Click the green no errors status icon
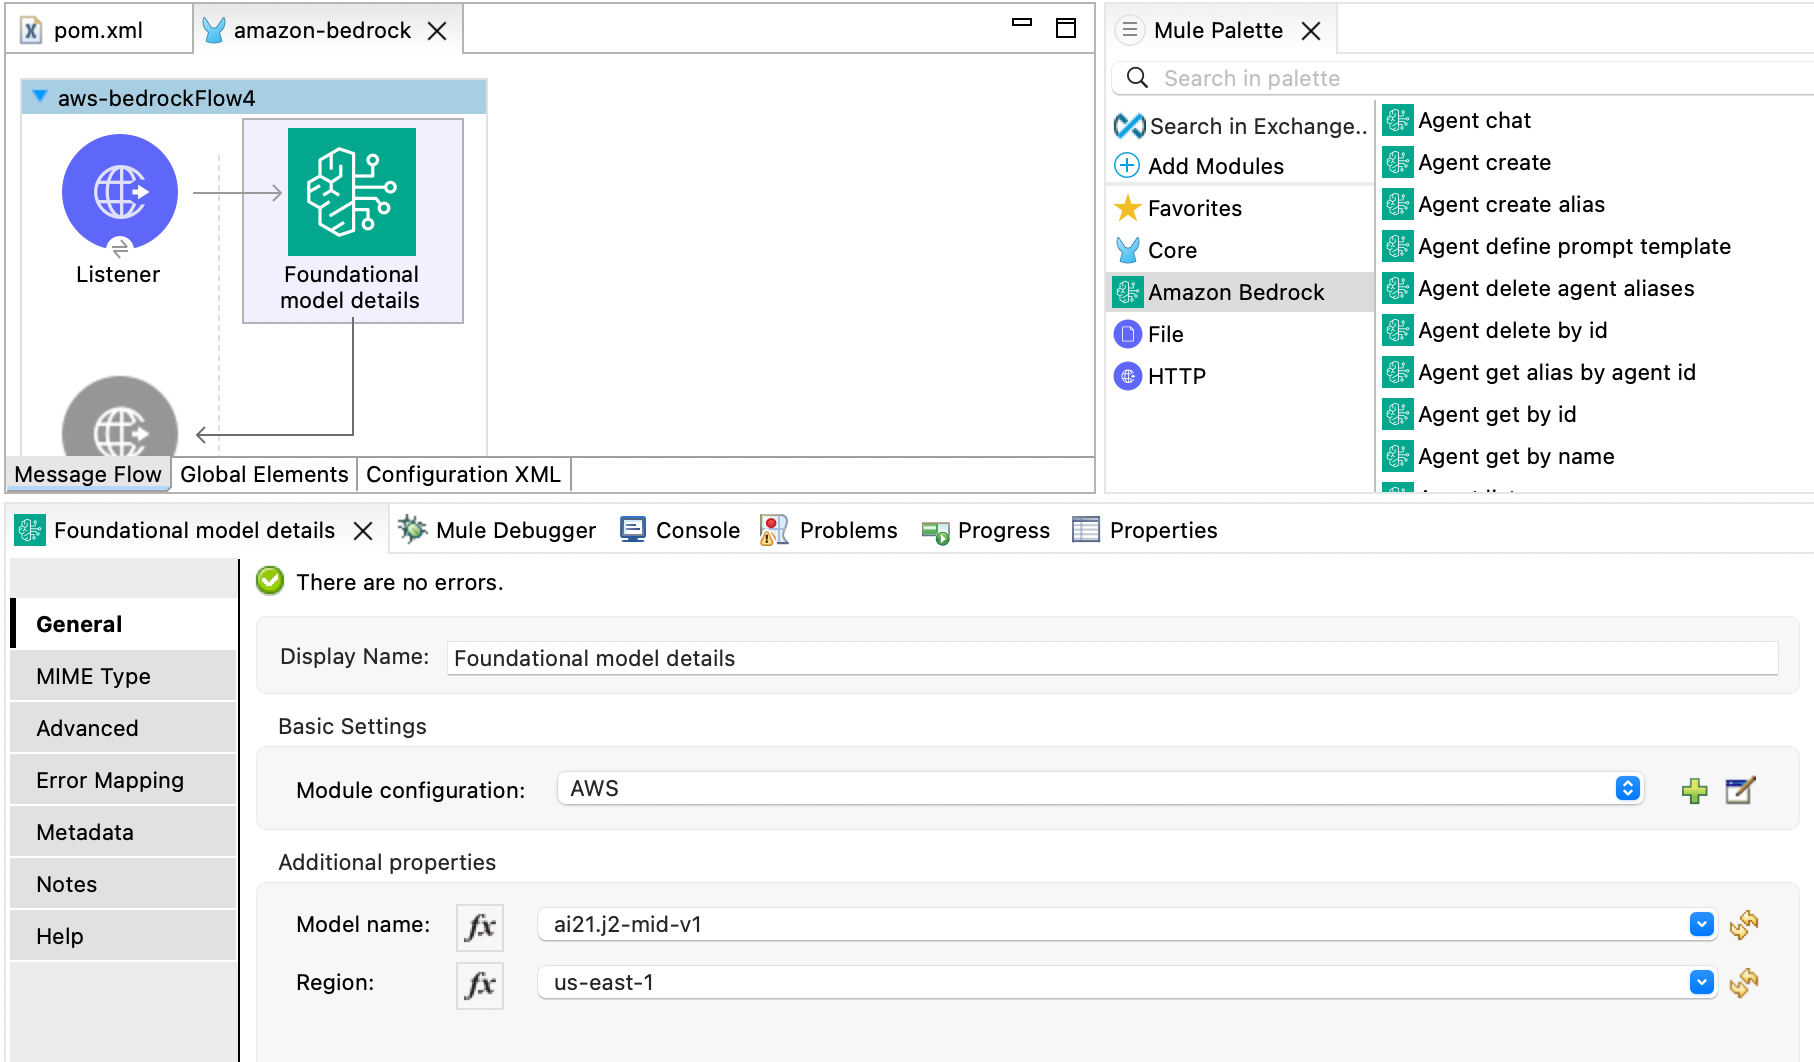Screen dimensions: 1814x1062 point(270,581)
